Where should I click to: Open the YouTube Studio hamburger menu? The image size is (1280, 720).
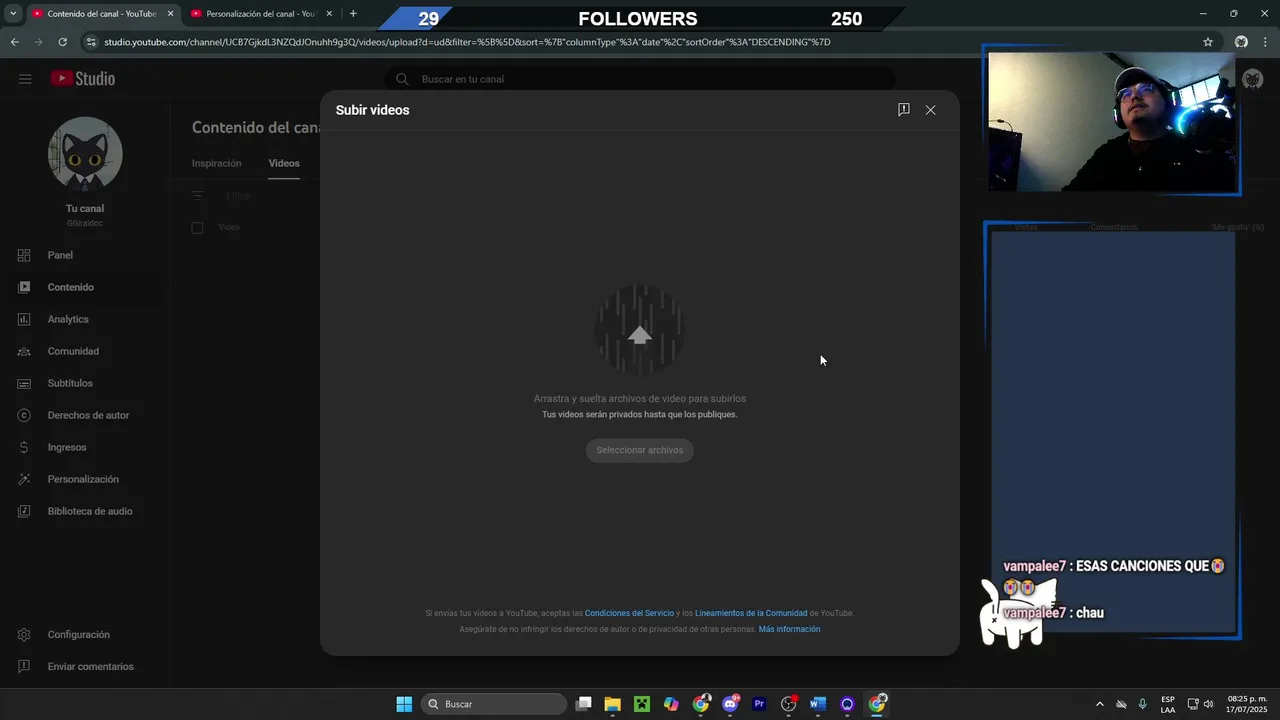tap(25, 79)
